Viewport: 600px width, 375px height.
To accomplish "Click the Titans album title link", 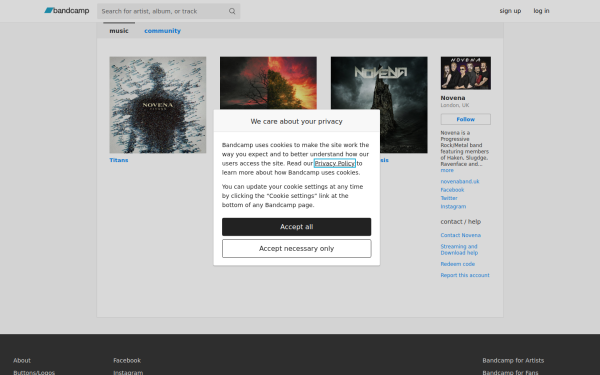I will pos(119,160).
